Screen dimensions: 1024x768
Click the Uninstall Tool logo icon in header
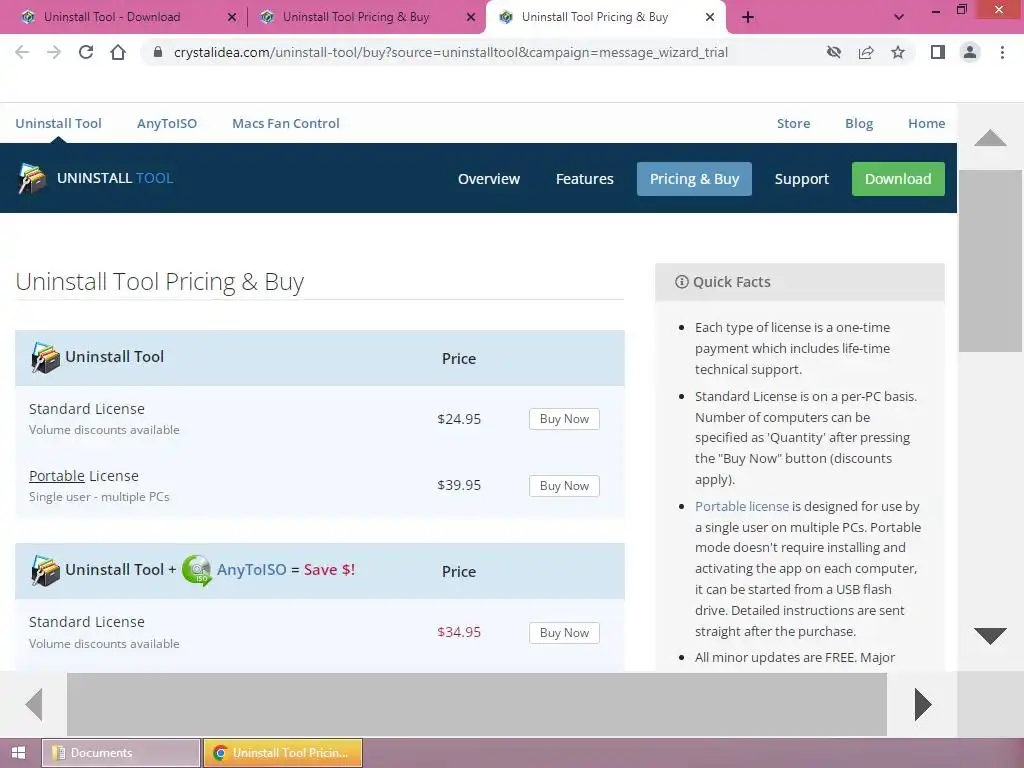point(32,178)
